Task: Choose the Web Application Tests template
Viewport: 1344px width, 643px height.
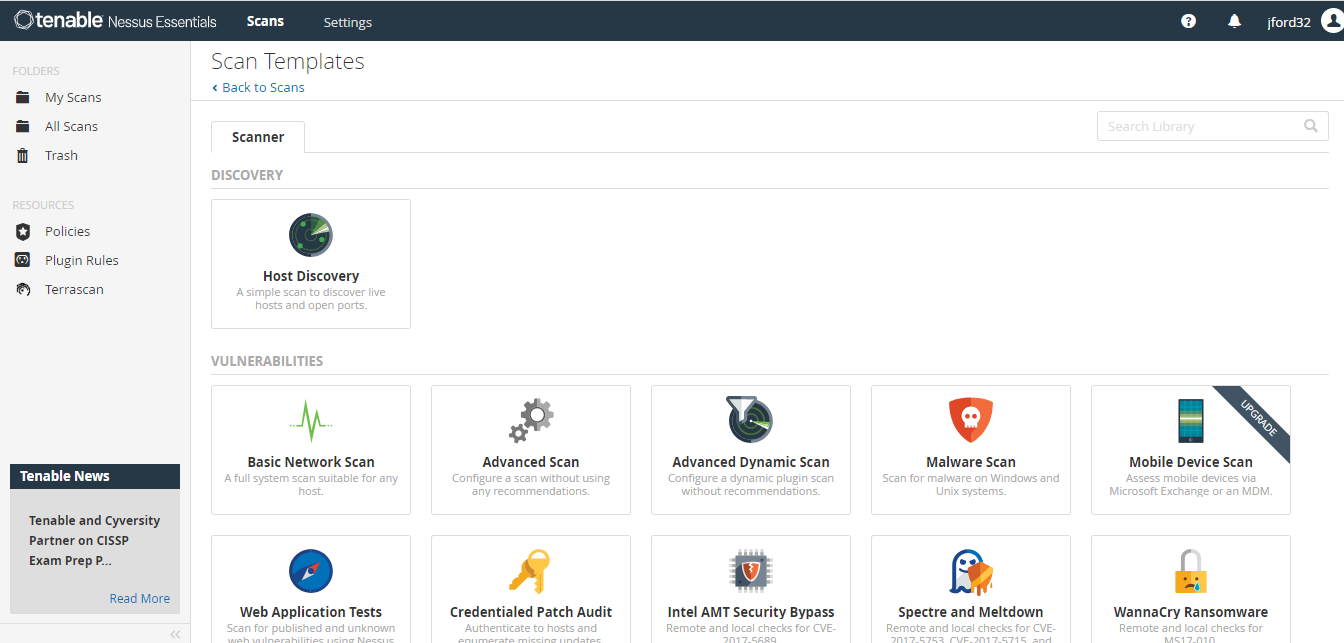Action: pyautogui.click(x=310, y=590)
